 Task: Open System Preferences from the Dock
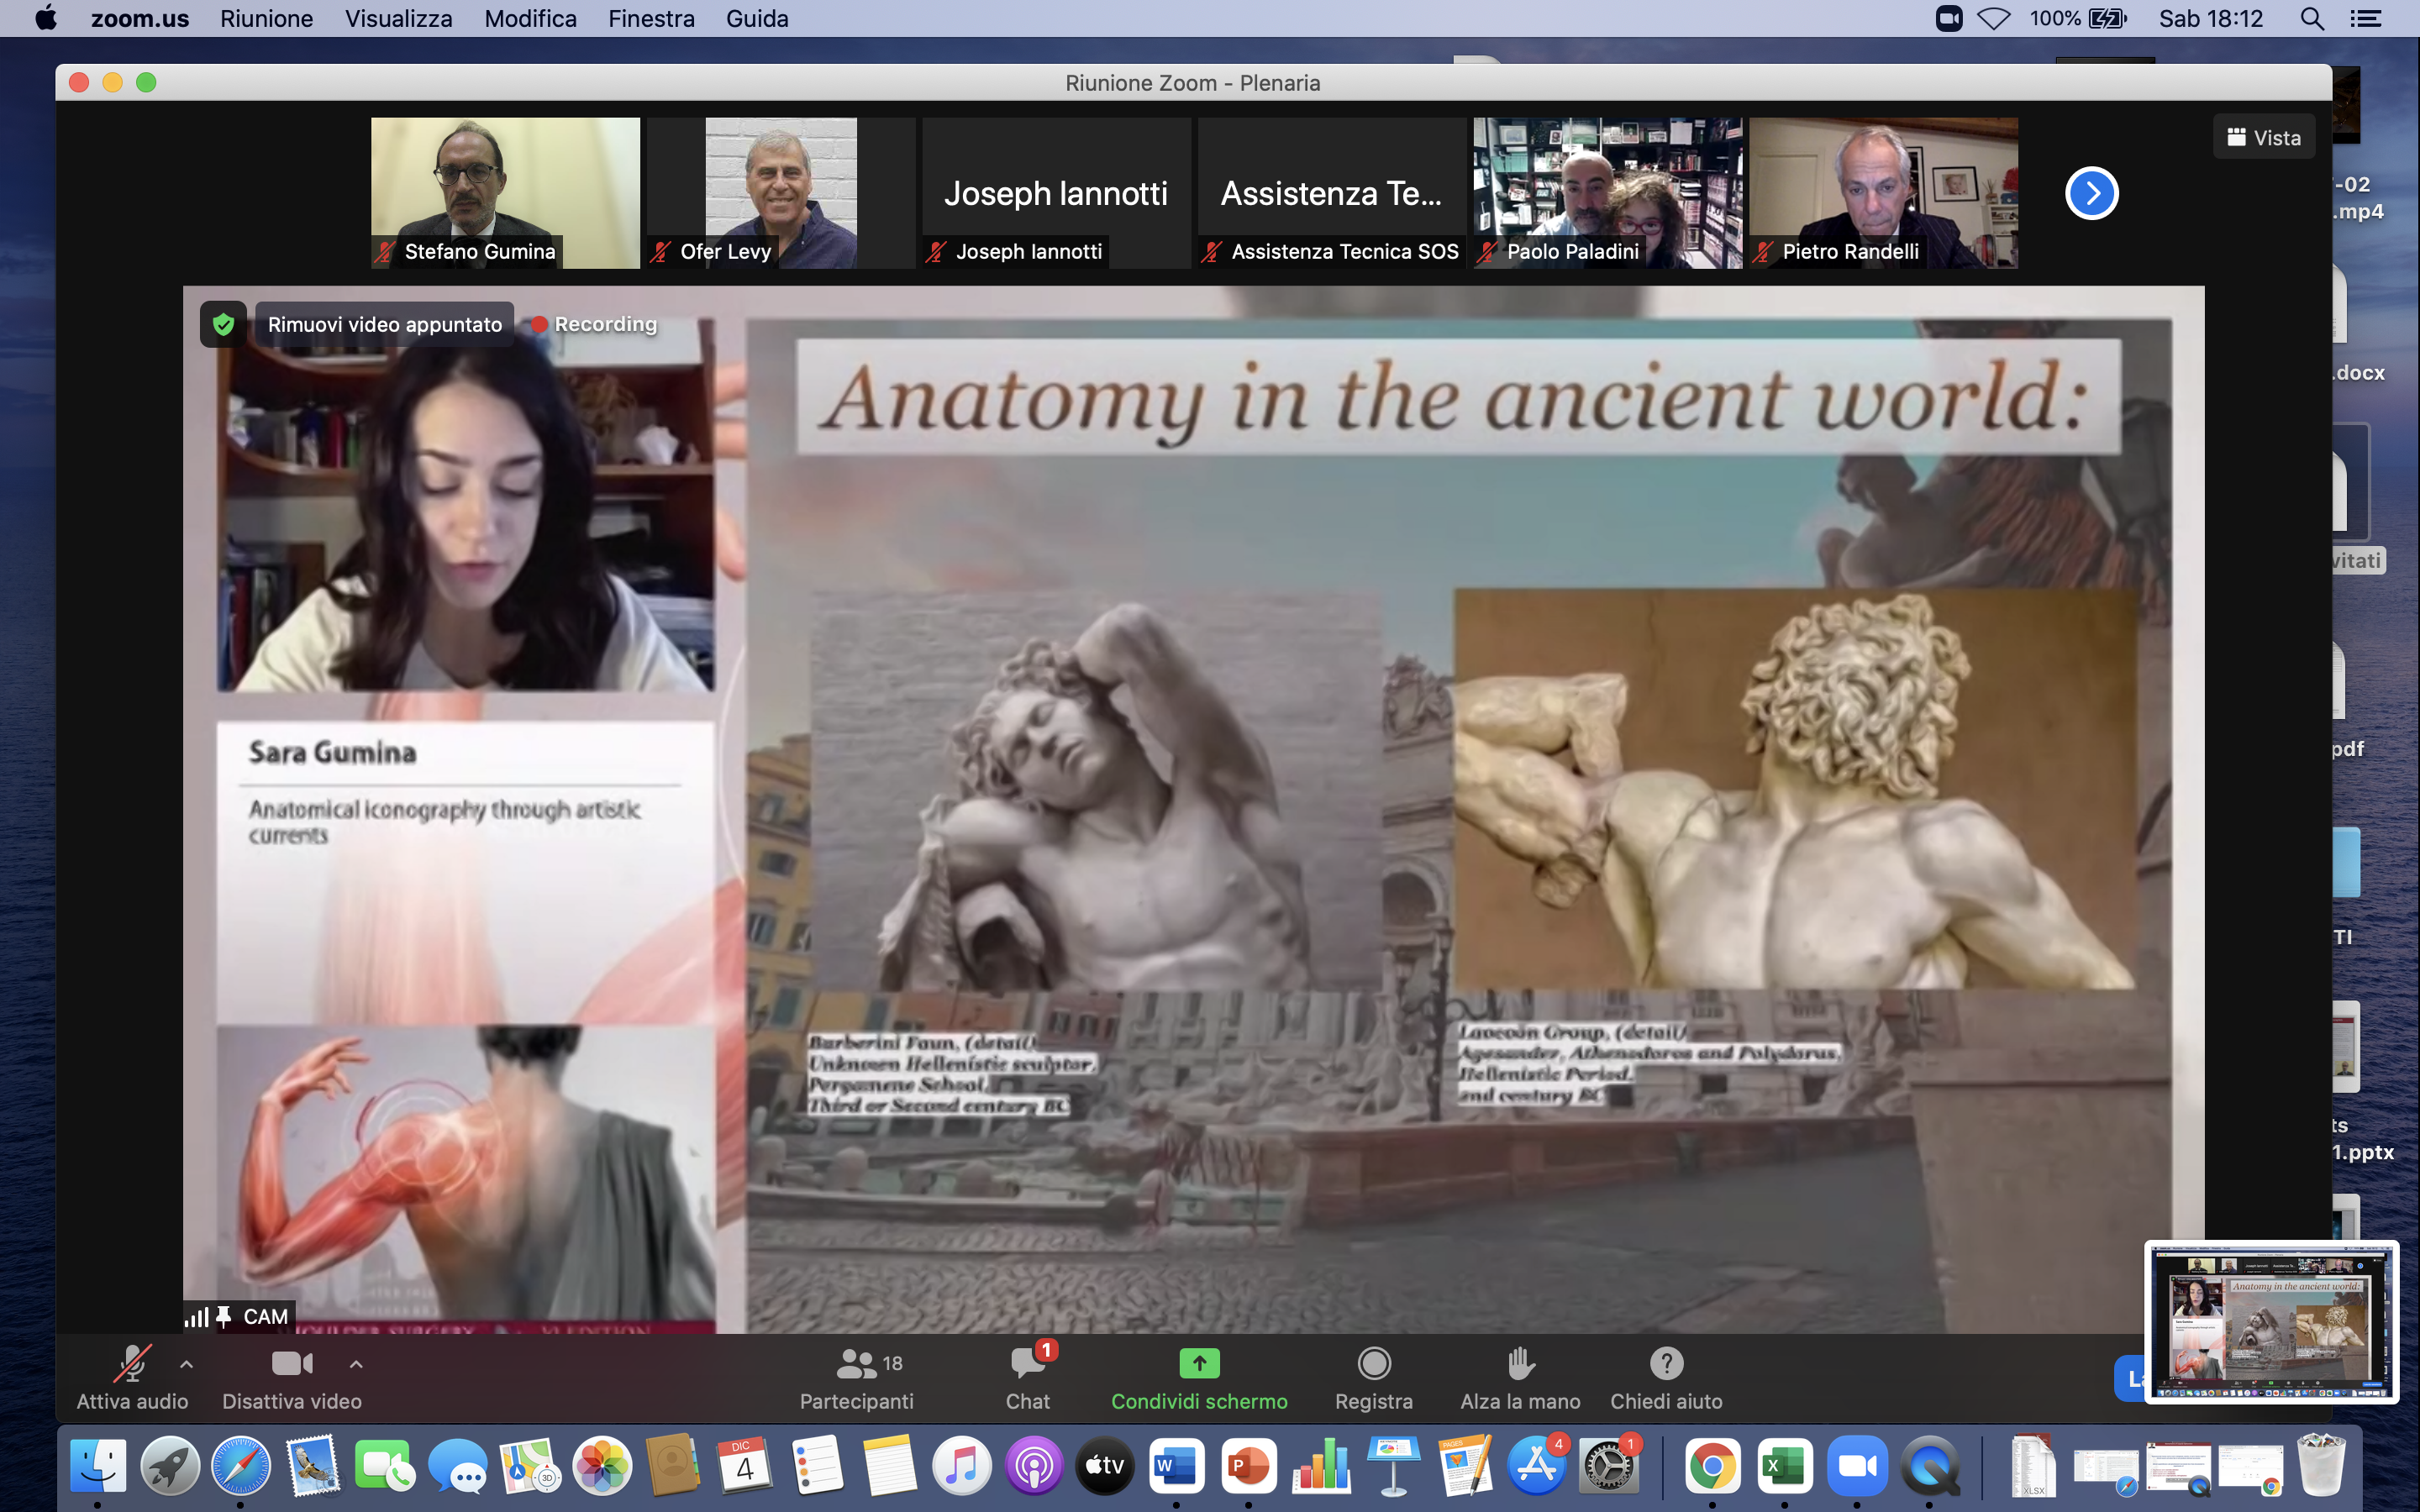coord(1608,1466)
